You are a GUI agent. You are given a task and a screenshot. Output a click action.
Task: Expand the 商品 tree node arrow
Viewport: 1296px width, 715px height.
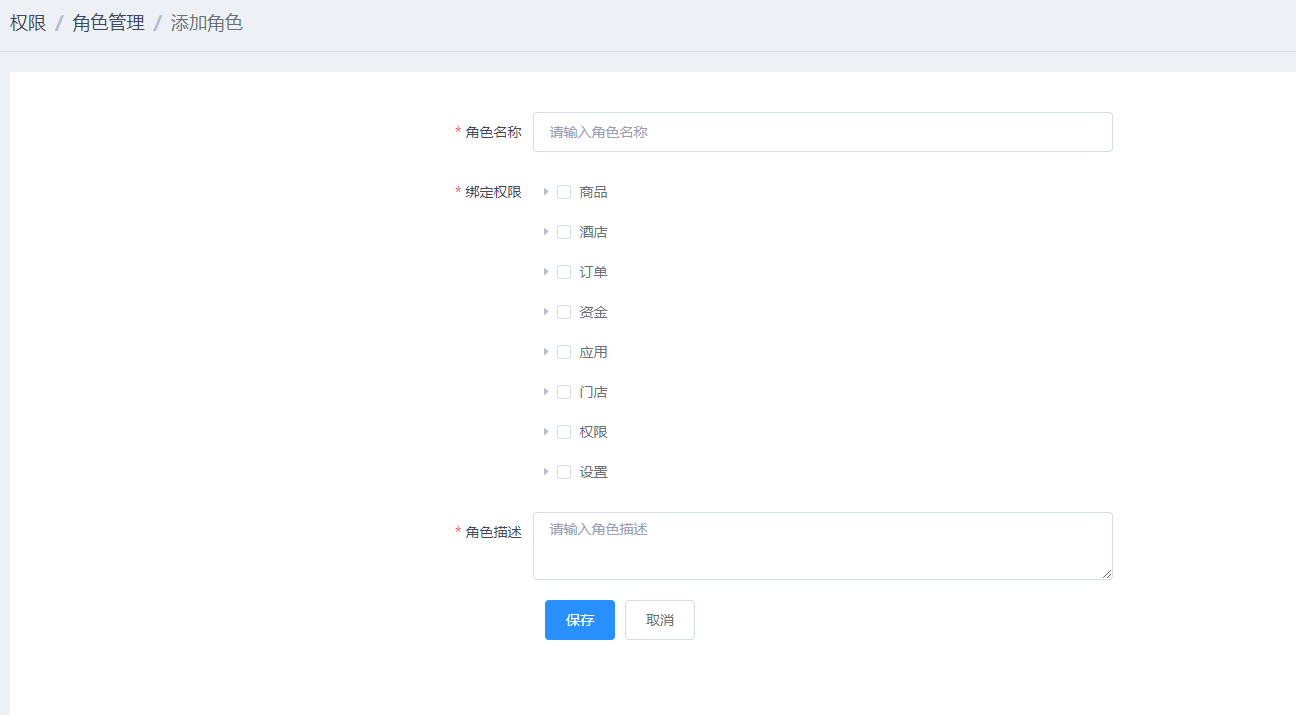tap(546, 192)
